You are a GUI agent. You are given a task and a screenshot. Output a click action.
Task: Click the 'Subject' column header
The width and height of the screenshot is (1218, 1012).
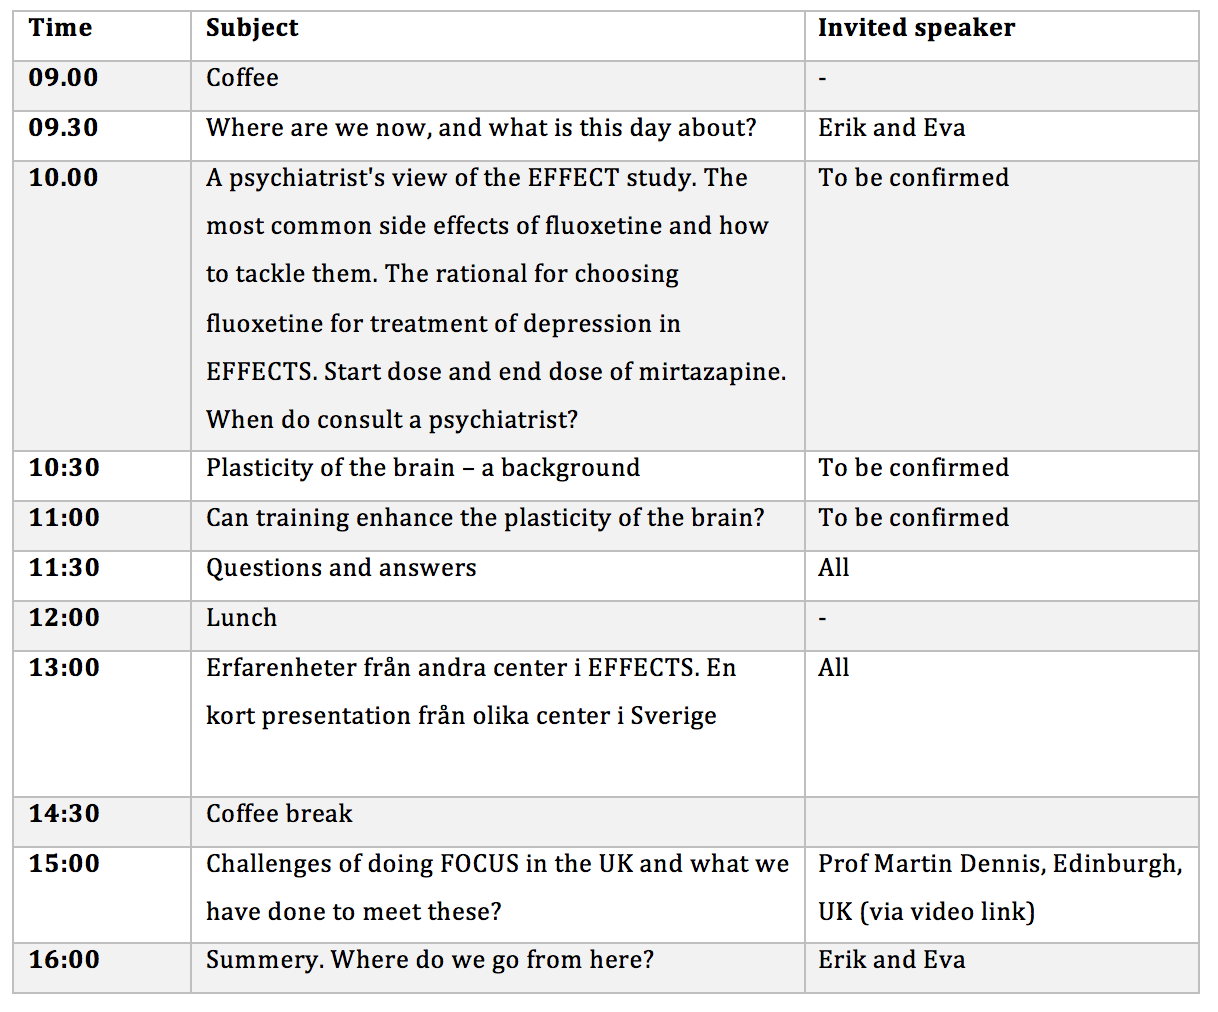(x=498, y=36)
